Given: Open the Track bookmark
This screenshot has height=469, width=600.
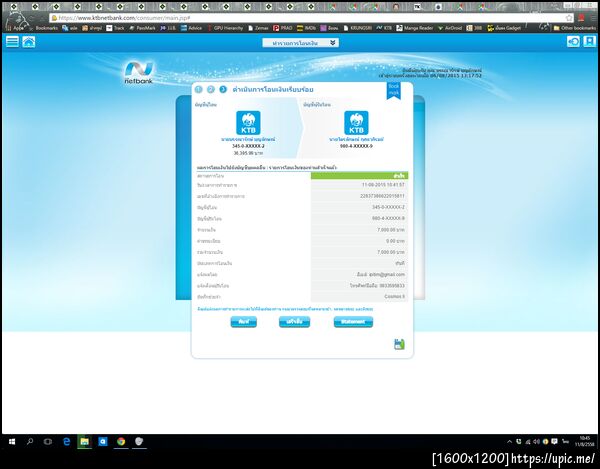Looking at the screenshot, I should 116,28.
